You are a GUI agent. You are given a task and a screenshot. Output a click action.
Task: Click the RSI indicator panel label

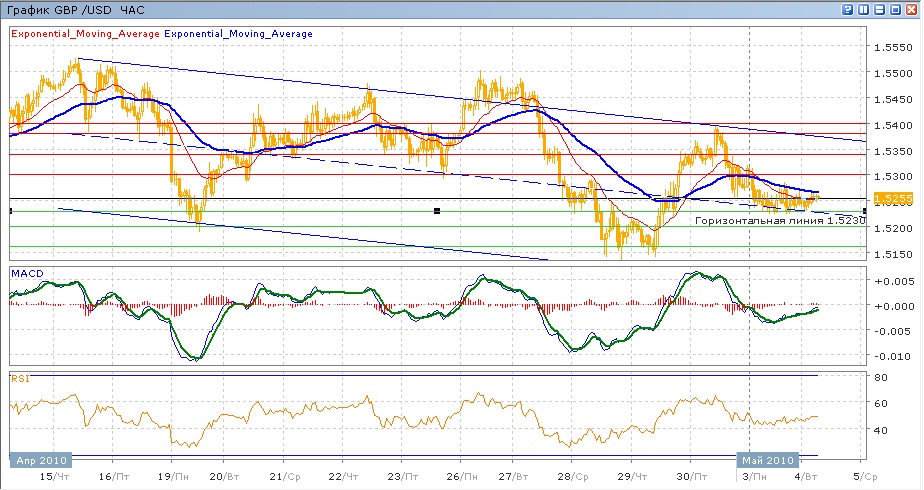[x=20, y=378]
